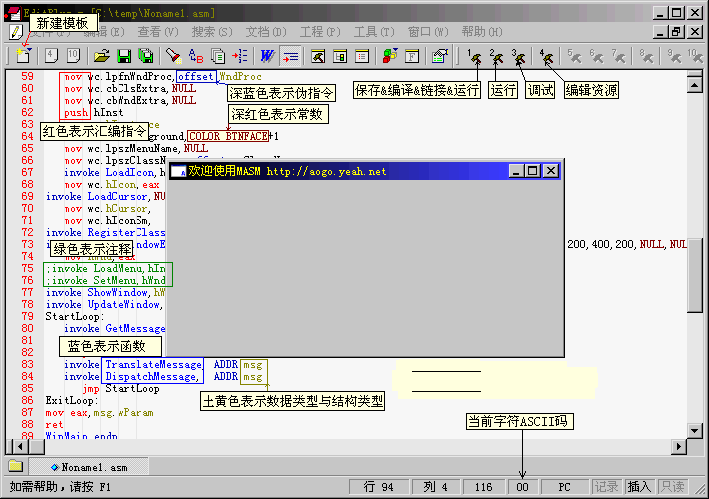
Task: Click the StartLoop: label on line 79
Action: (75, 316)
